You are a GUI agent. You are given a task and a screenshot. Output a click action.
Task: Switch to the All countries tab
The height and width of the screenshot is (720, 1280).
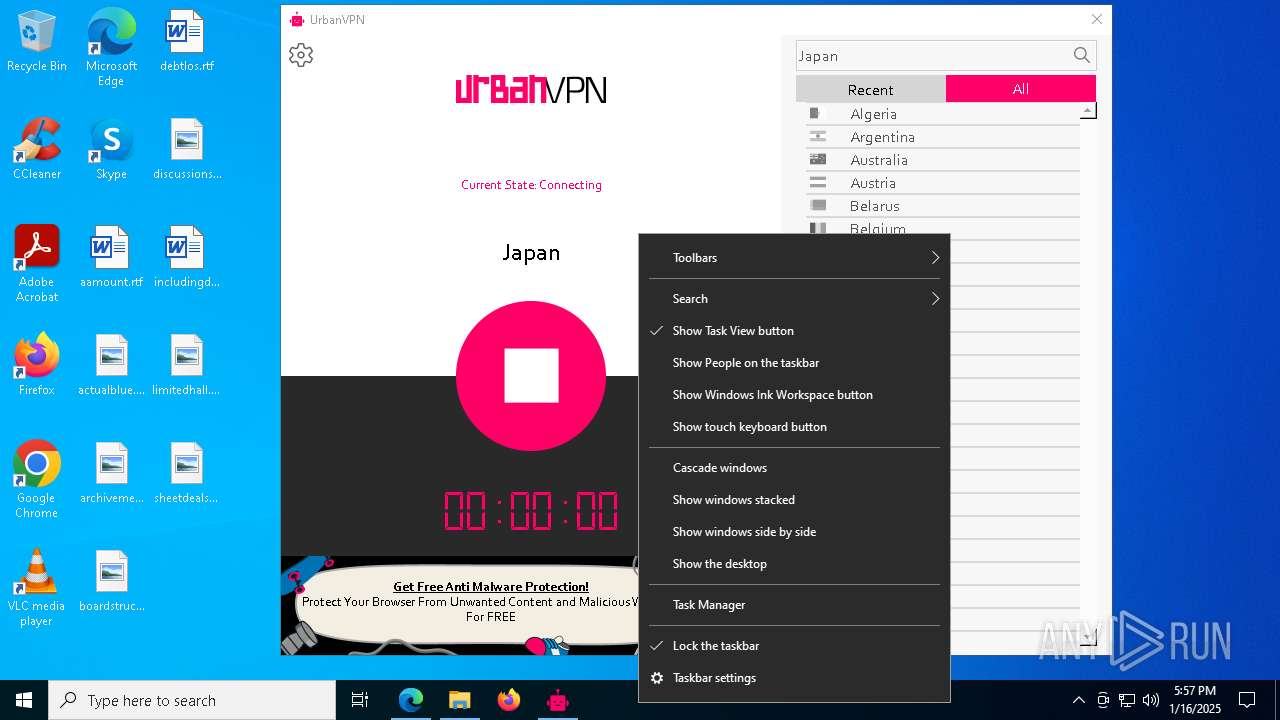[1020, 89]
